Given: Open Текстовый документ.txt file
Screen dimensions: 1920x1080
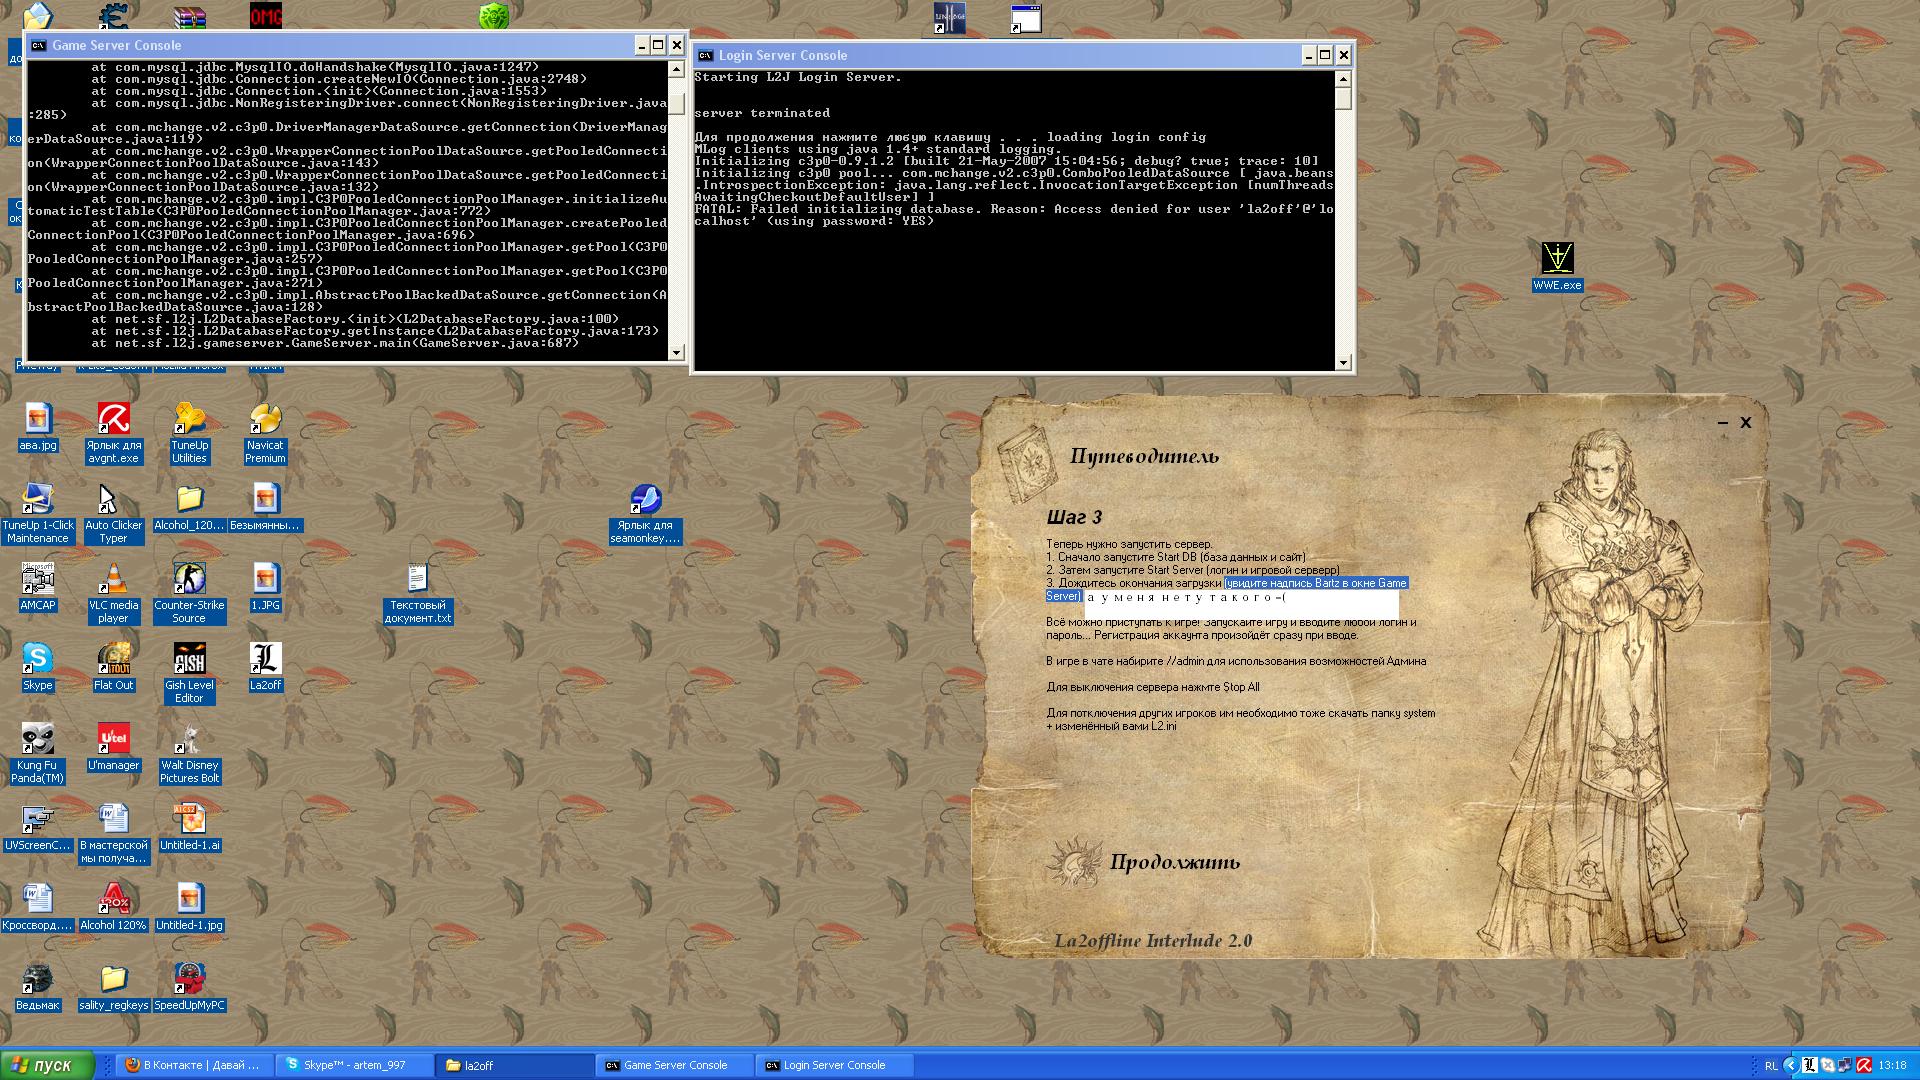Looking at the screenshot, I should pyautogui.click(x=417, y=580).
